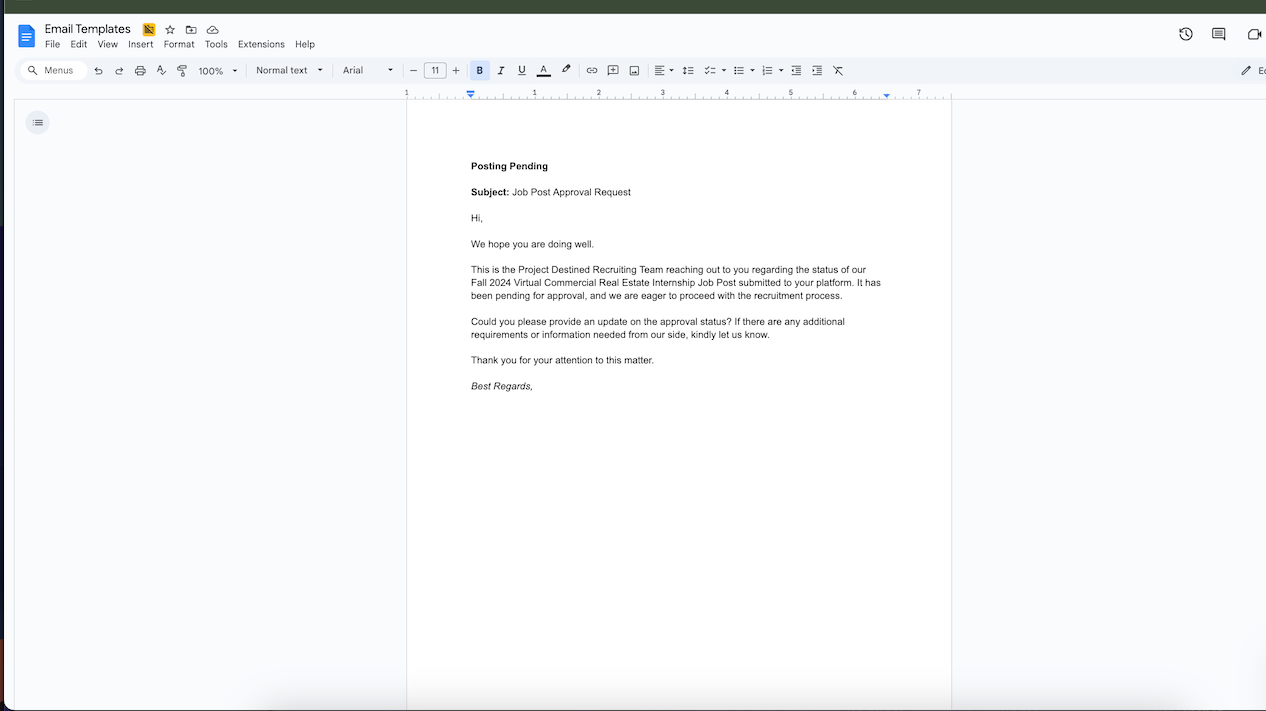The image size is (1266, 711).
Task: Expand numbered list options arrow
Action: pos(781,71)
